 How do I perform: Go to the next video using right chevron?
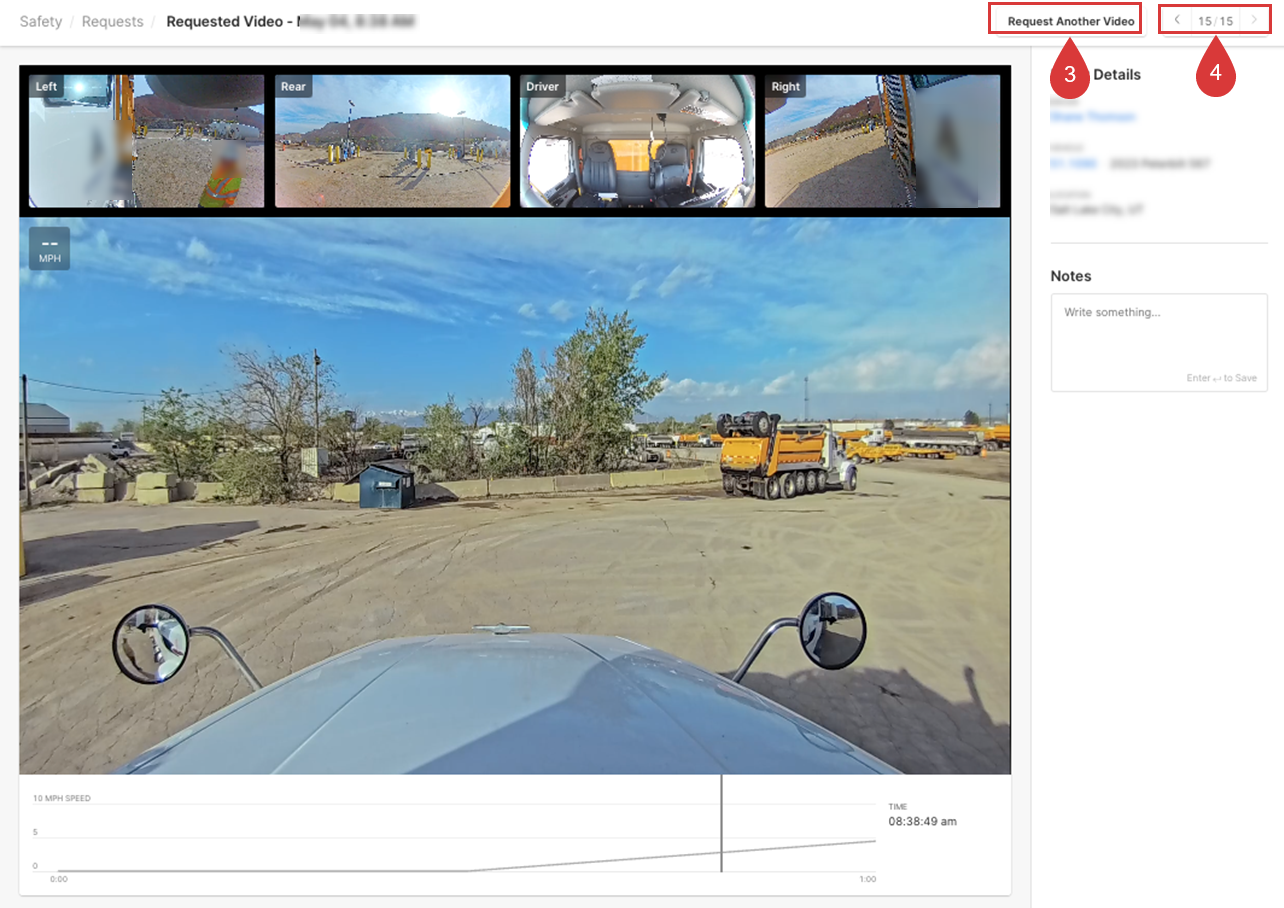tap(1254, 20)
